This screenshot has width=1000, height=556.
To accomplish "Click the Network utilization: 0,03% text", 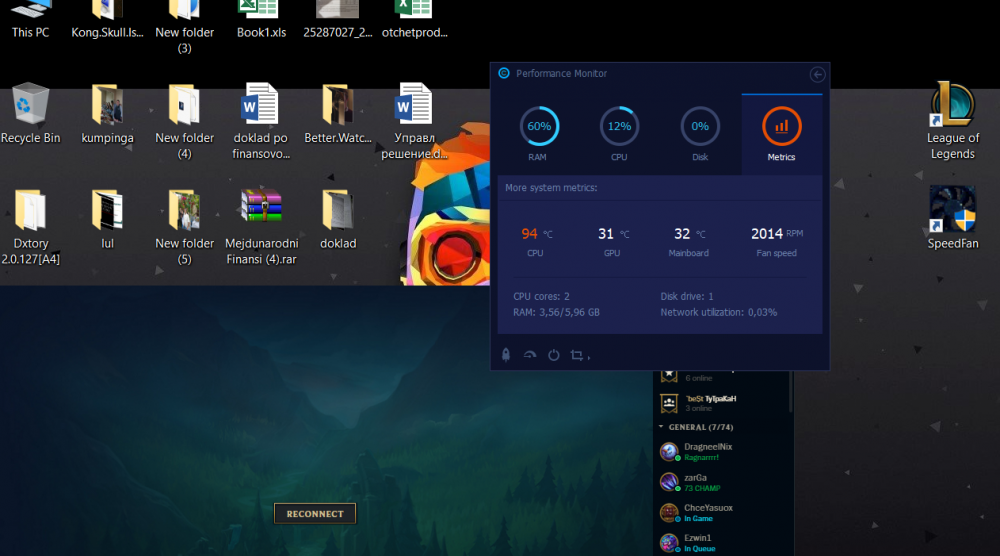I will (x=719, y=312).
